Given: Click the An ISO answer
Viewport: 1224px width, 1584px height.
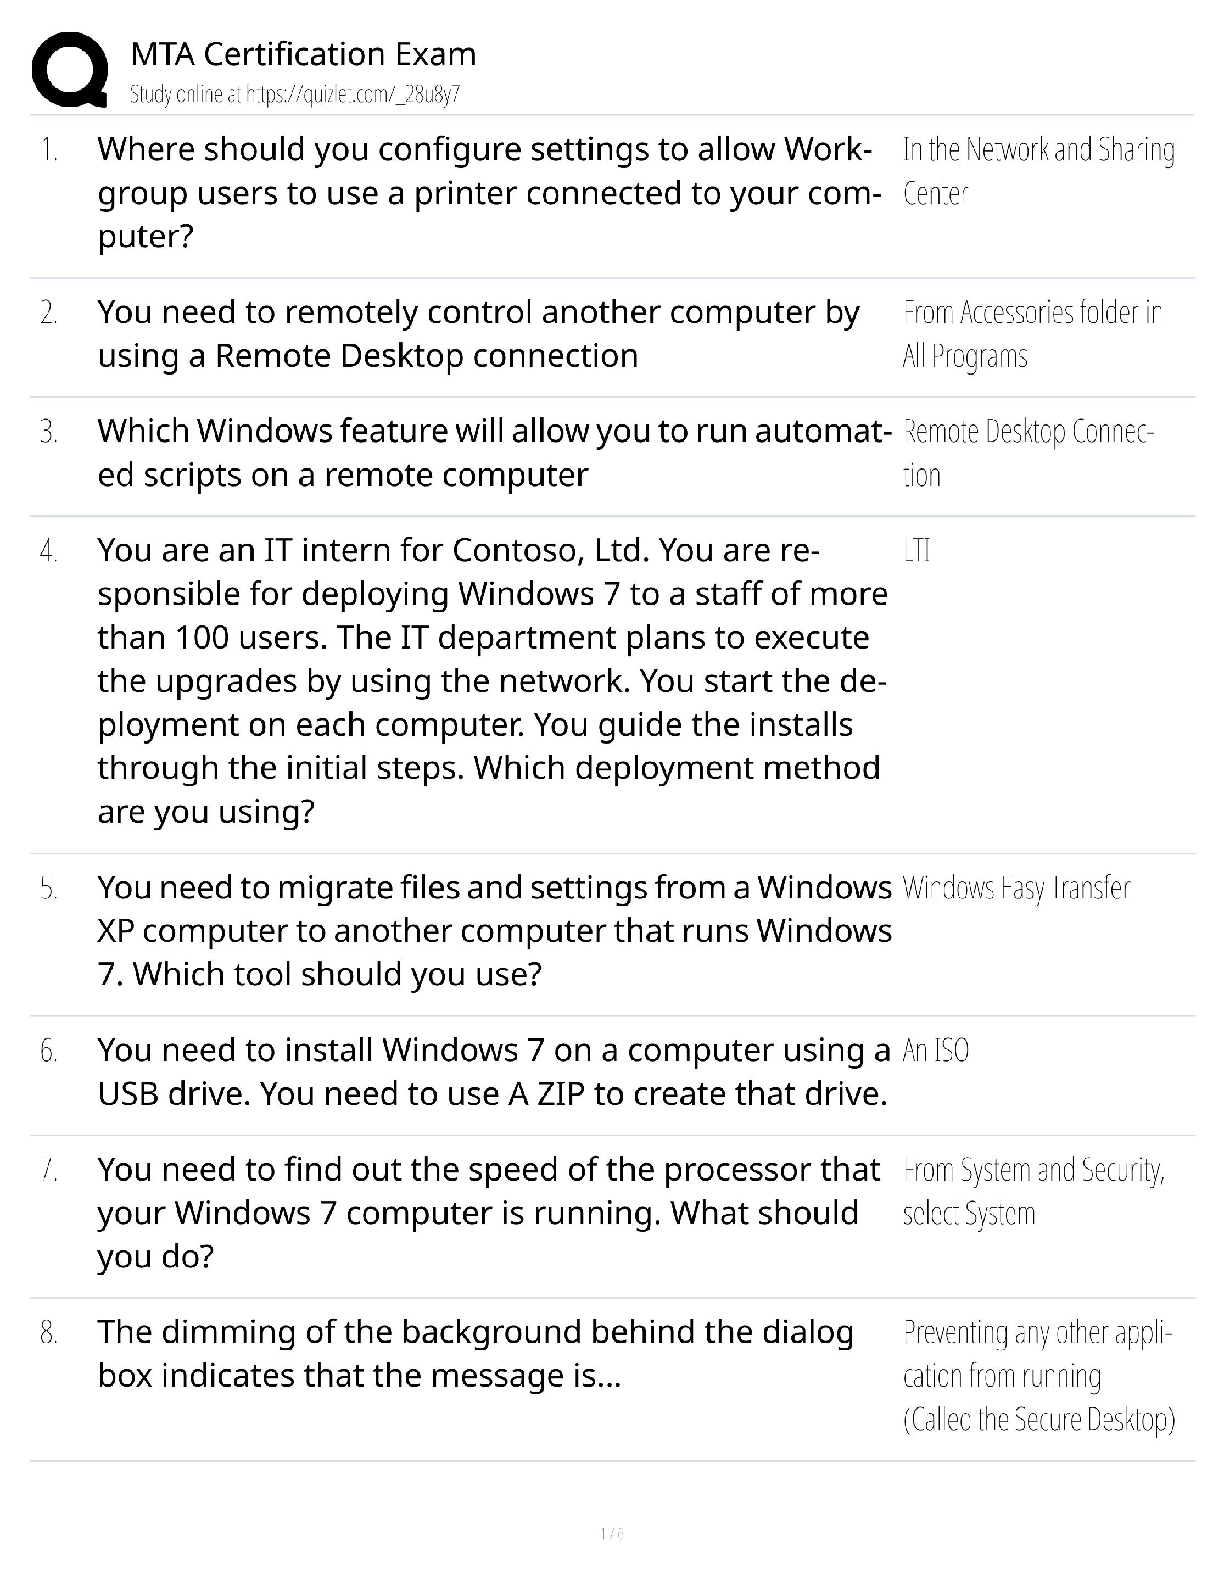Looking at the screenshot, I should 935,1051.
